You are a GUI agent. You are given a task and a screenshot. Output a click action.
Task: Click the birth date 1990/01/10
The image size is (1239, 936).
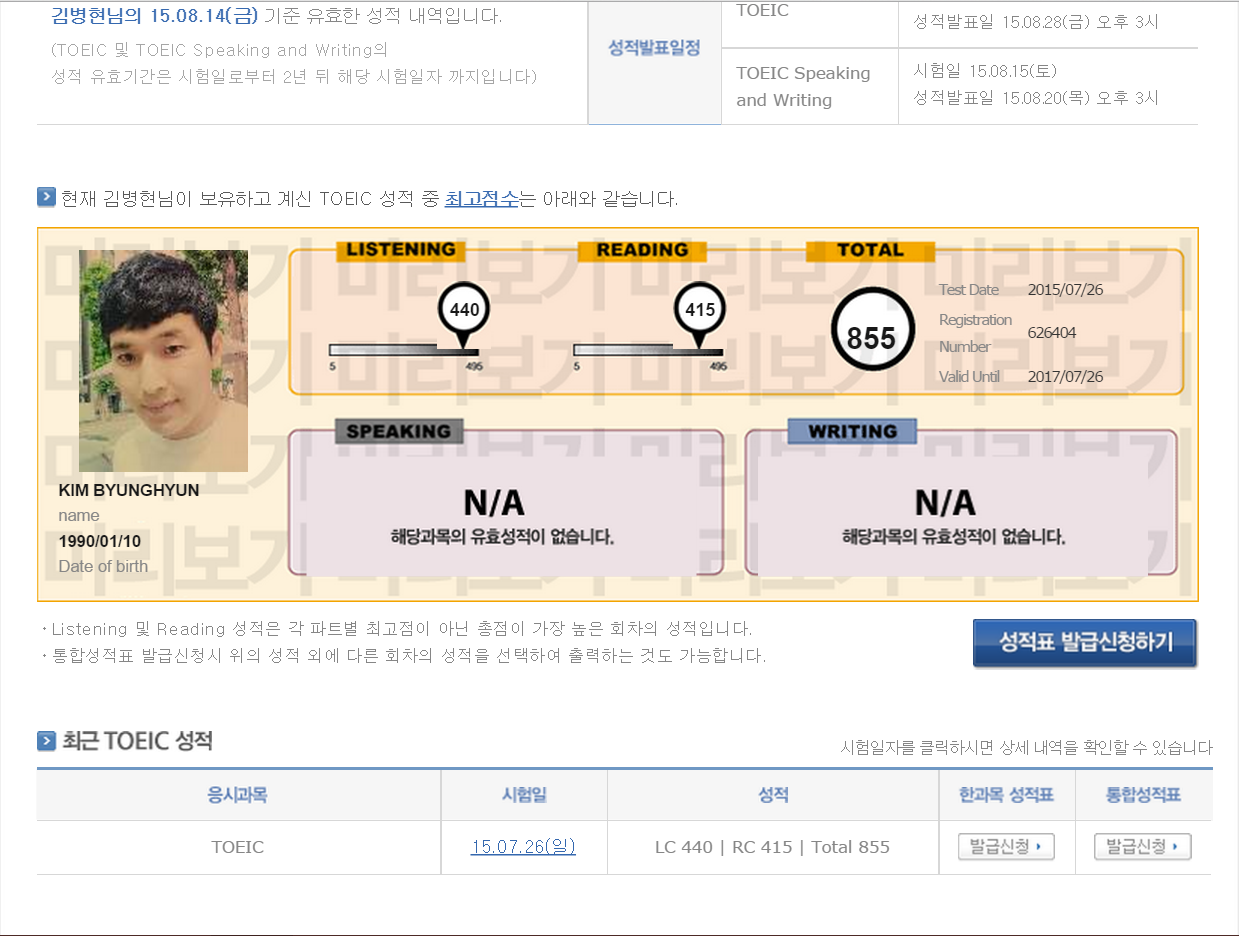coord(100,541)
